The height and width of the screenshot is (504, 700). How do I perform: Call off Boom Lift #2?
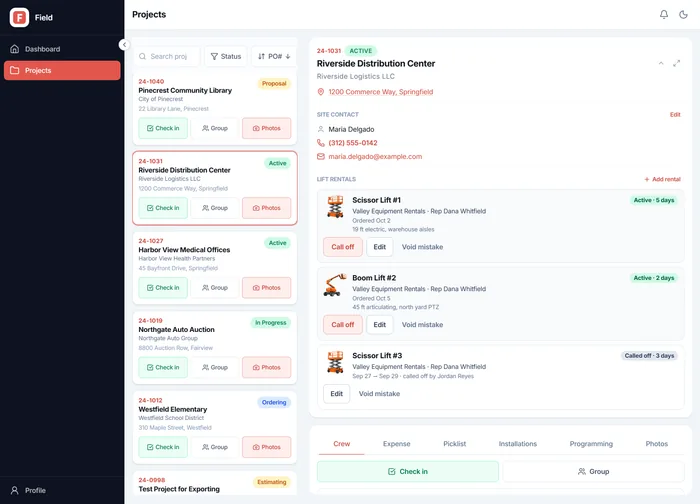(342, 325)
